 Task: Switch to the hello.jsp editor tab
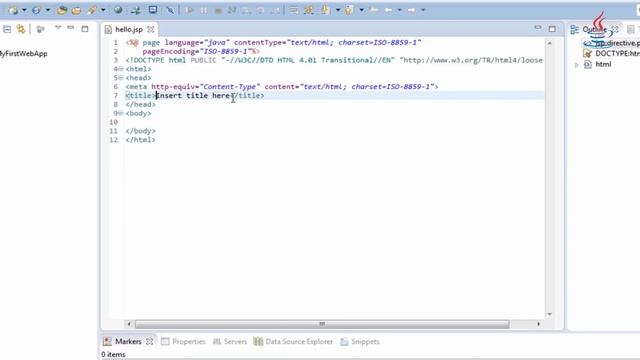point(129,29)
